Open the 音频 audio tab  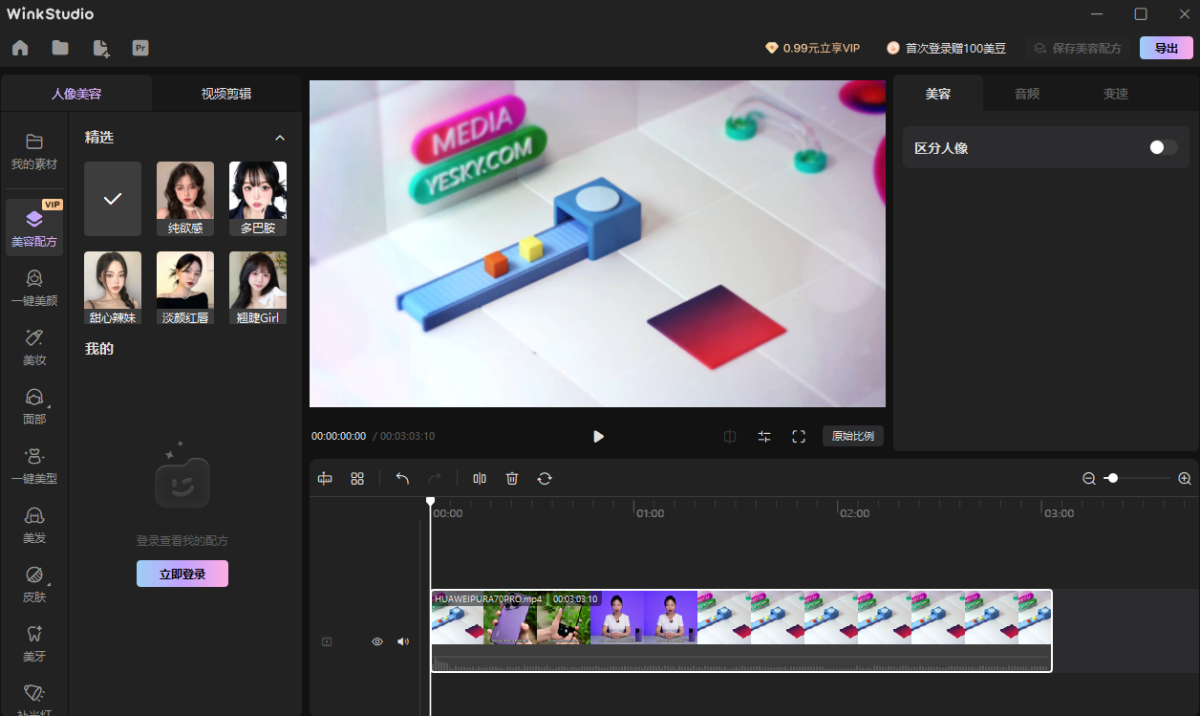pyautogui.click(x=1027, y=94)
